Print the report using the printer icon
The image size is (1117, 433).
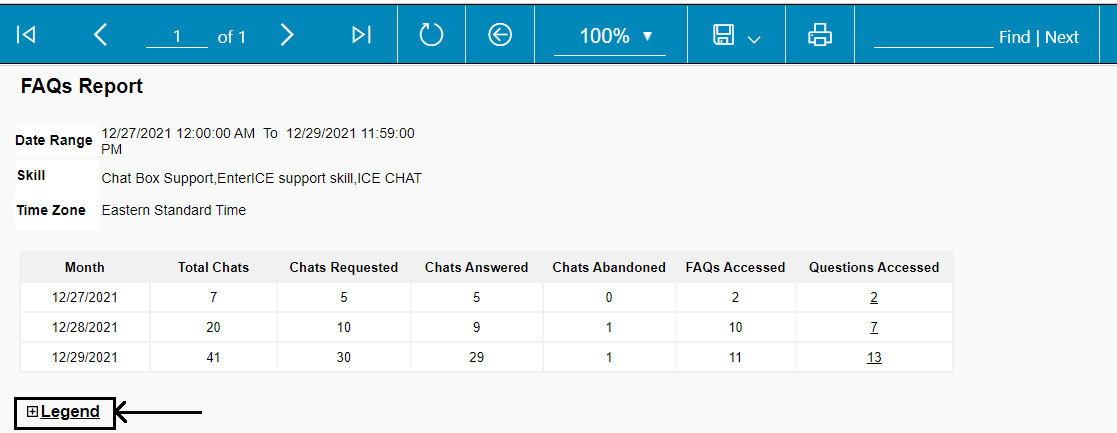[x=820, y=35]
